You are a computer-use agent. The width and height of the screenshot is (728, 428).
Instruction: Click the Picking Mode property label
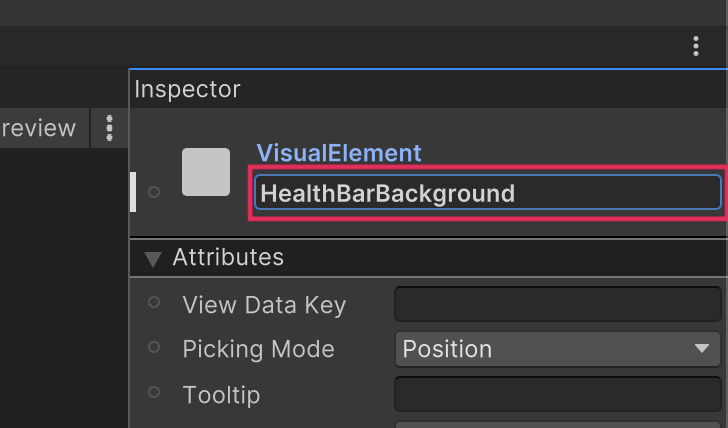click(258, 349)
